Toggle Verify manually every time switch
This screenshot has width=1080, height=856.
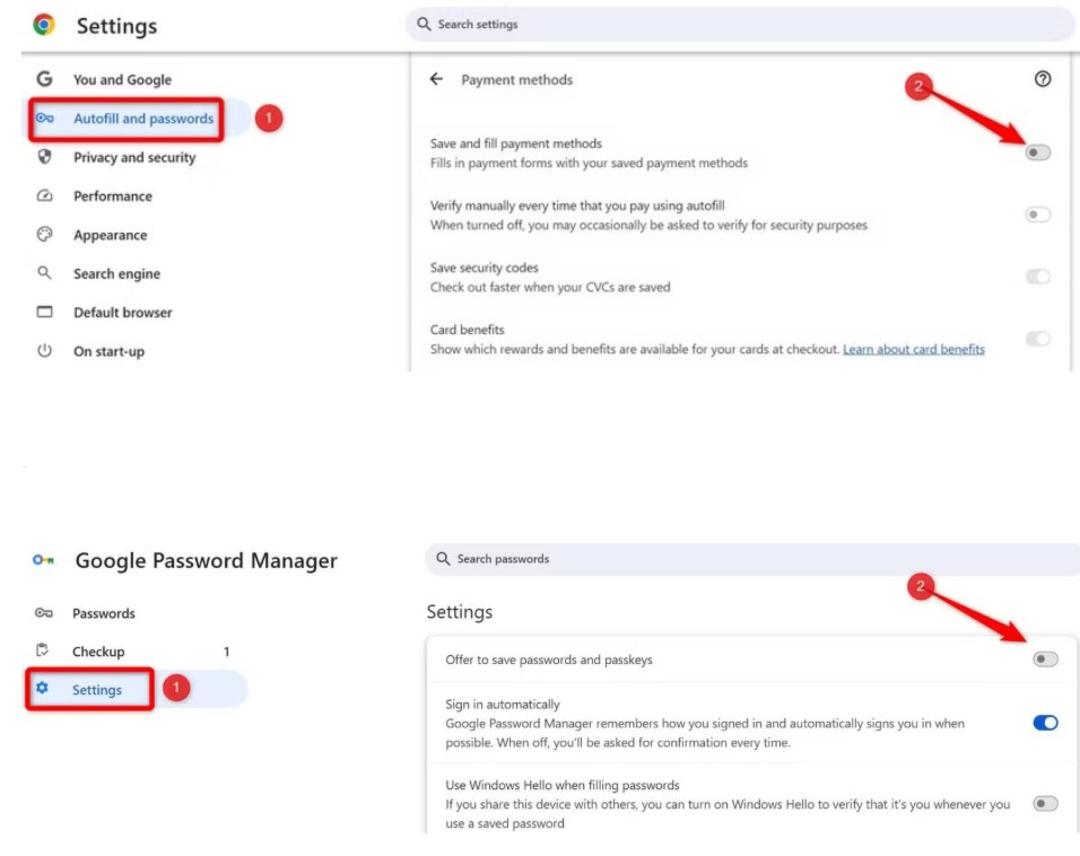coord(1038,214)
